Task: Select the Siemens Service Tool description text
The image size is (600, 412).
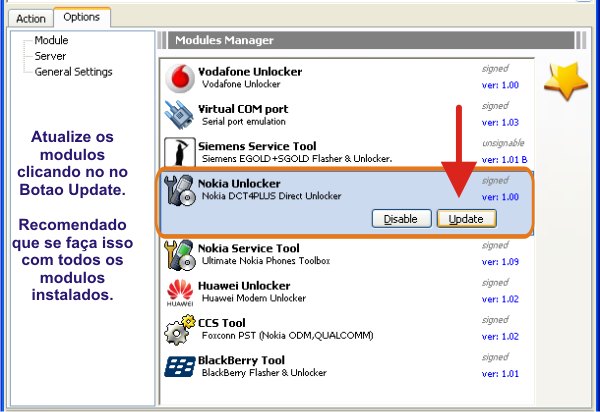Action: click(297, 159)
